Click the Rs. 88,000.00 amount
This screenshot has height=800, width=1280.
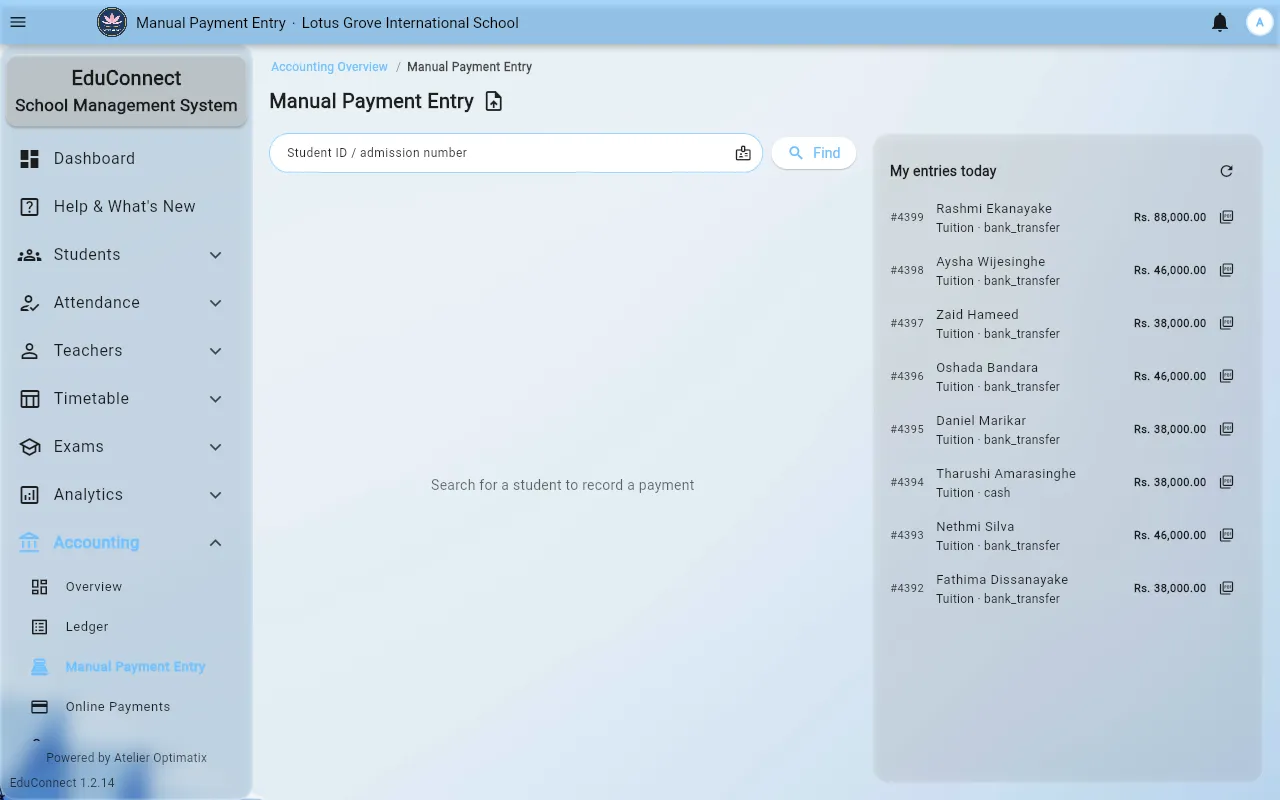tap(1170, 217)
